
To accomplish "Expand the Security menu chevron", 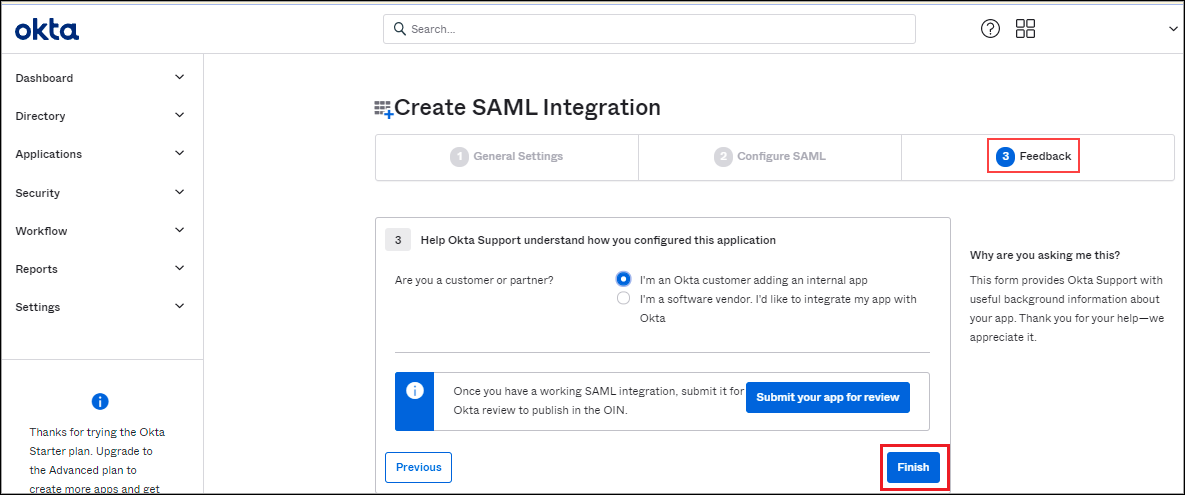I will (x=179, y=192).
